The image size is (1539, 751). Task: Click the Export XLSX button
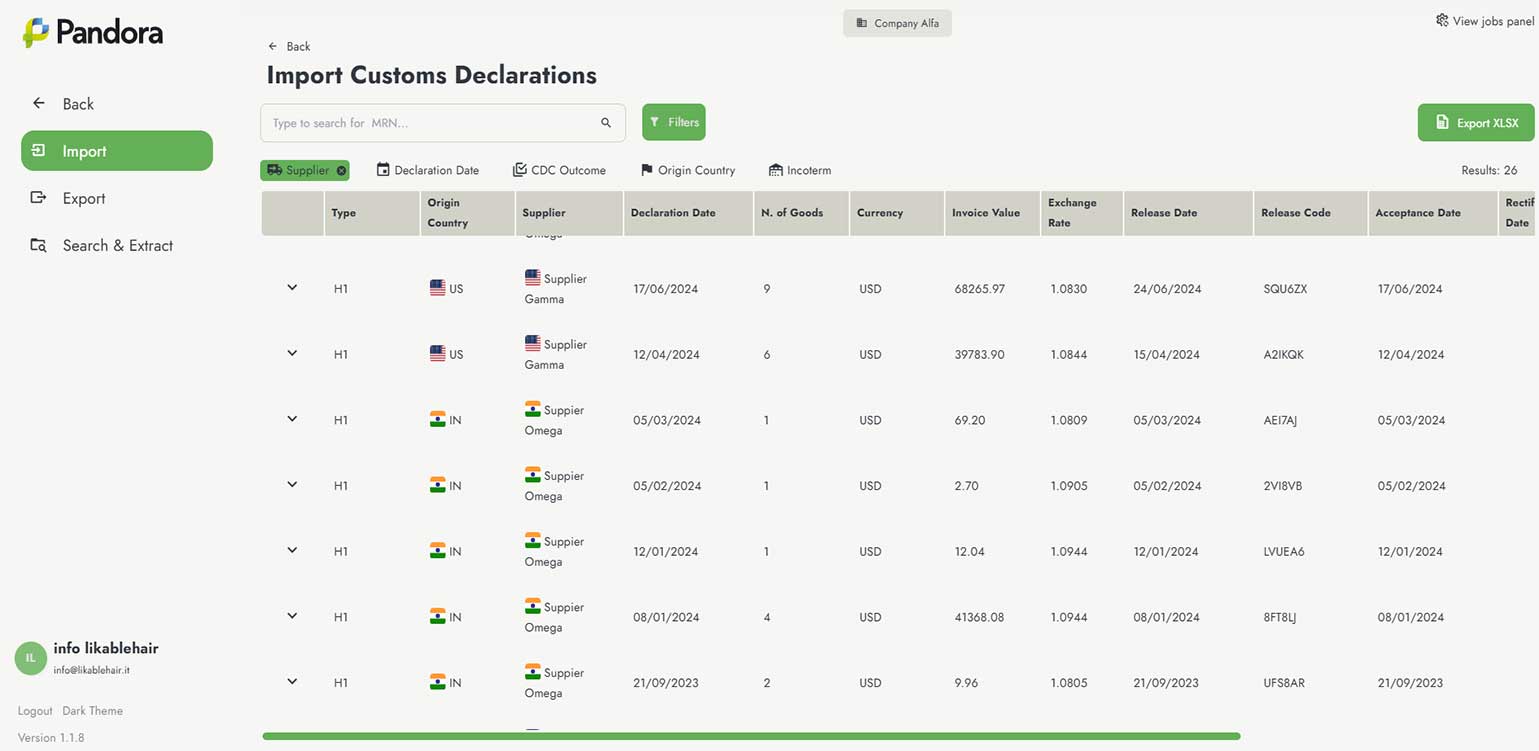point(1475,123)
